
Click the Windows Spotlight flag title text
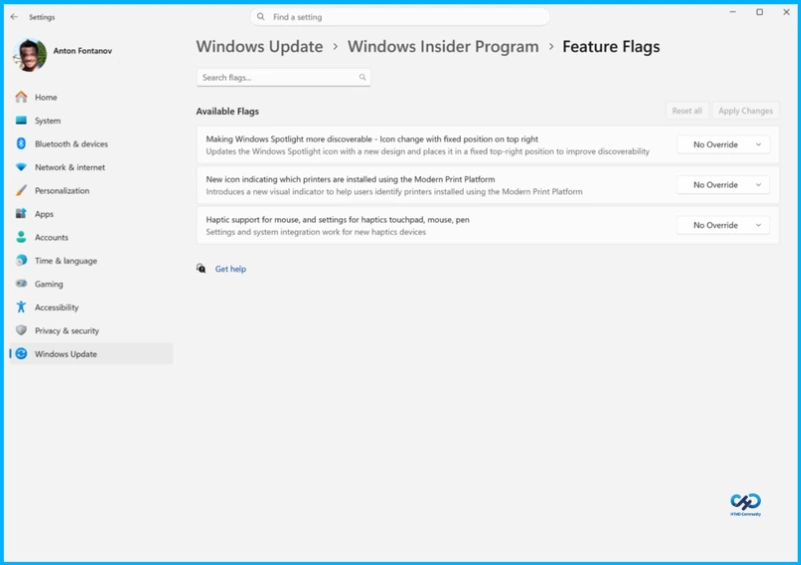pos(372,139)
